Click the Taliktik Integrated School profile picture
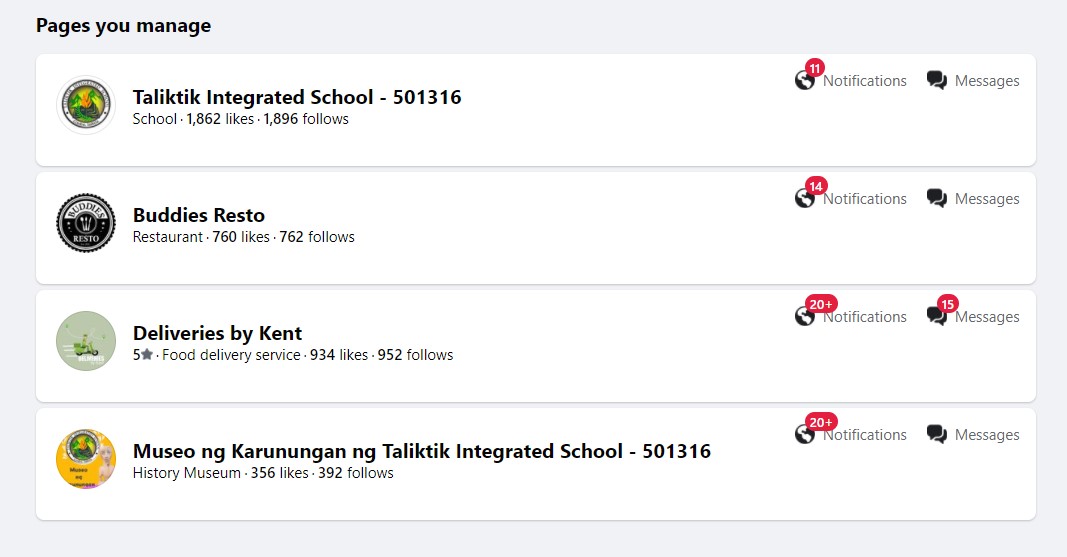This screenshot has height=557, width=1067. coord(86,105)
